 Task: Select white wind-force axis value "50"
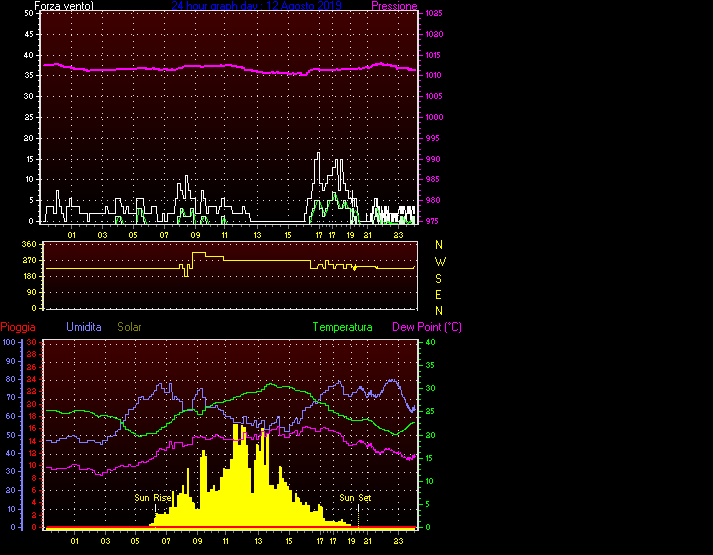29,13
